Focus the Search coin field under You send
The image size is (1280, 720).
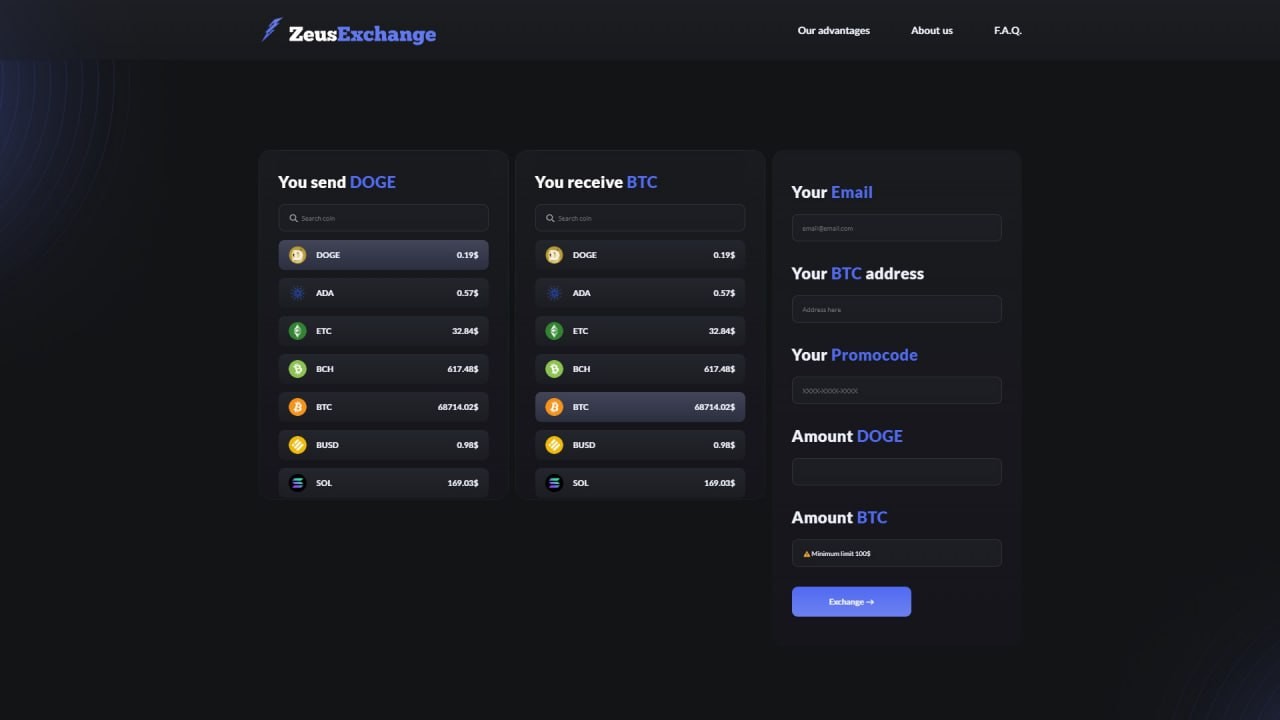point(383,218)
